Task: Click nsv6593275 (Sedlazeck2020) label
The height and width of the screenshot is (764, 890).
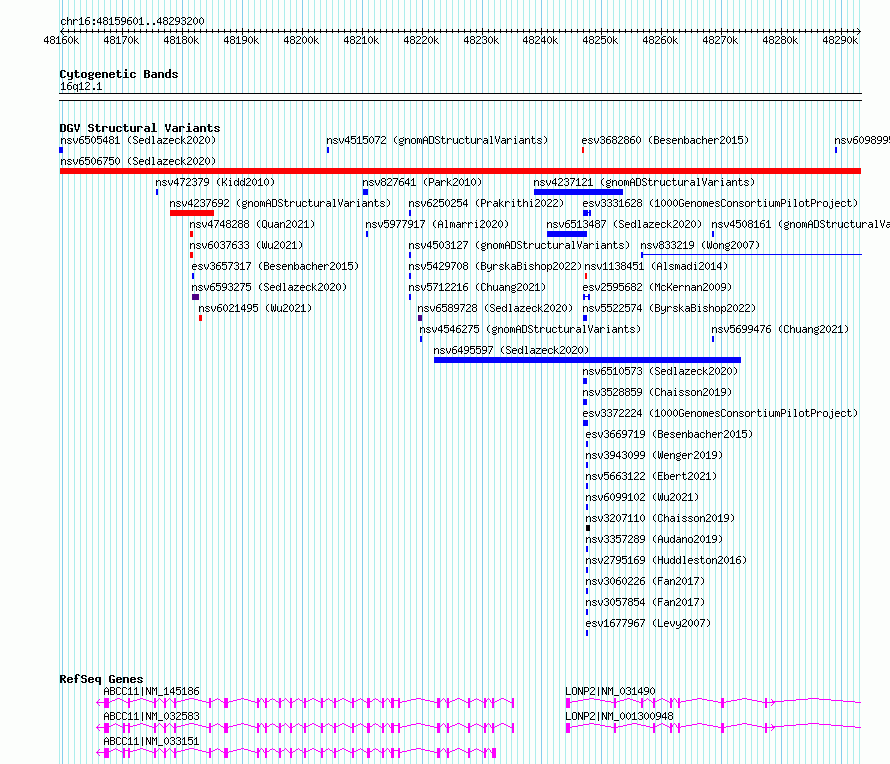Action: coord(269,287)
